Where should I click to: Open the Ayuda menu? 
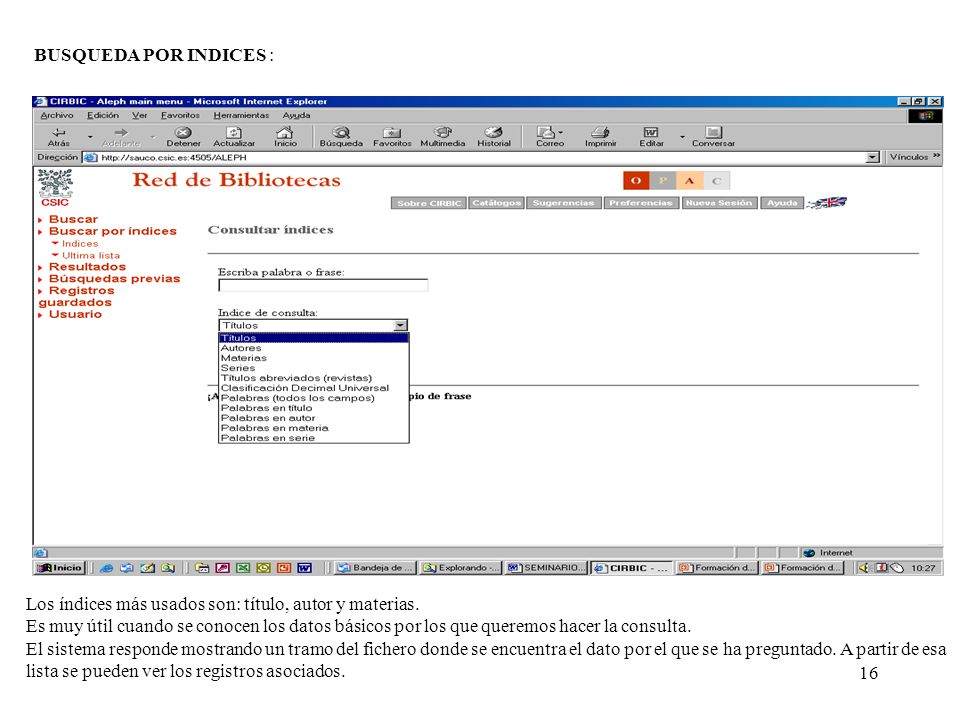(296, 115)
